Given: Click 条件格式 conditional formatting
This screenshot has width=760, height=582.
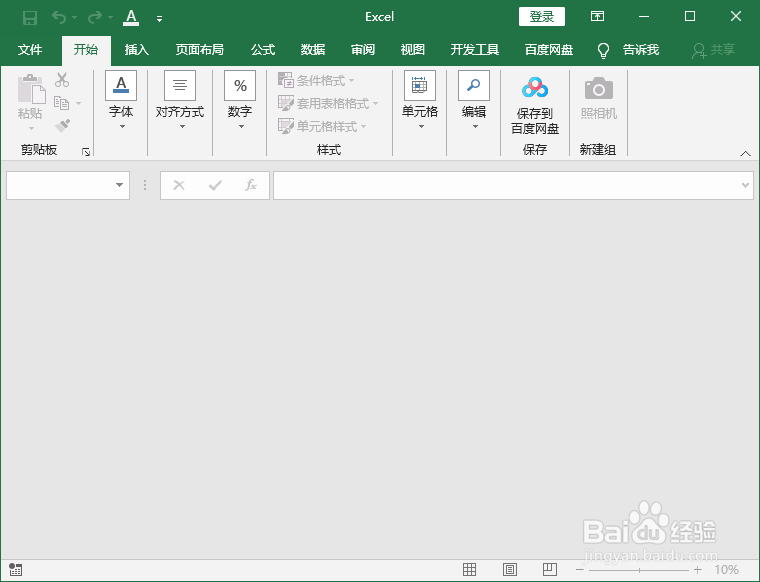Looking at the screenshot, I should click(317, 80).
